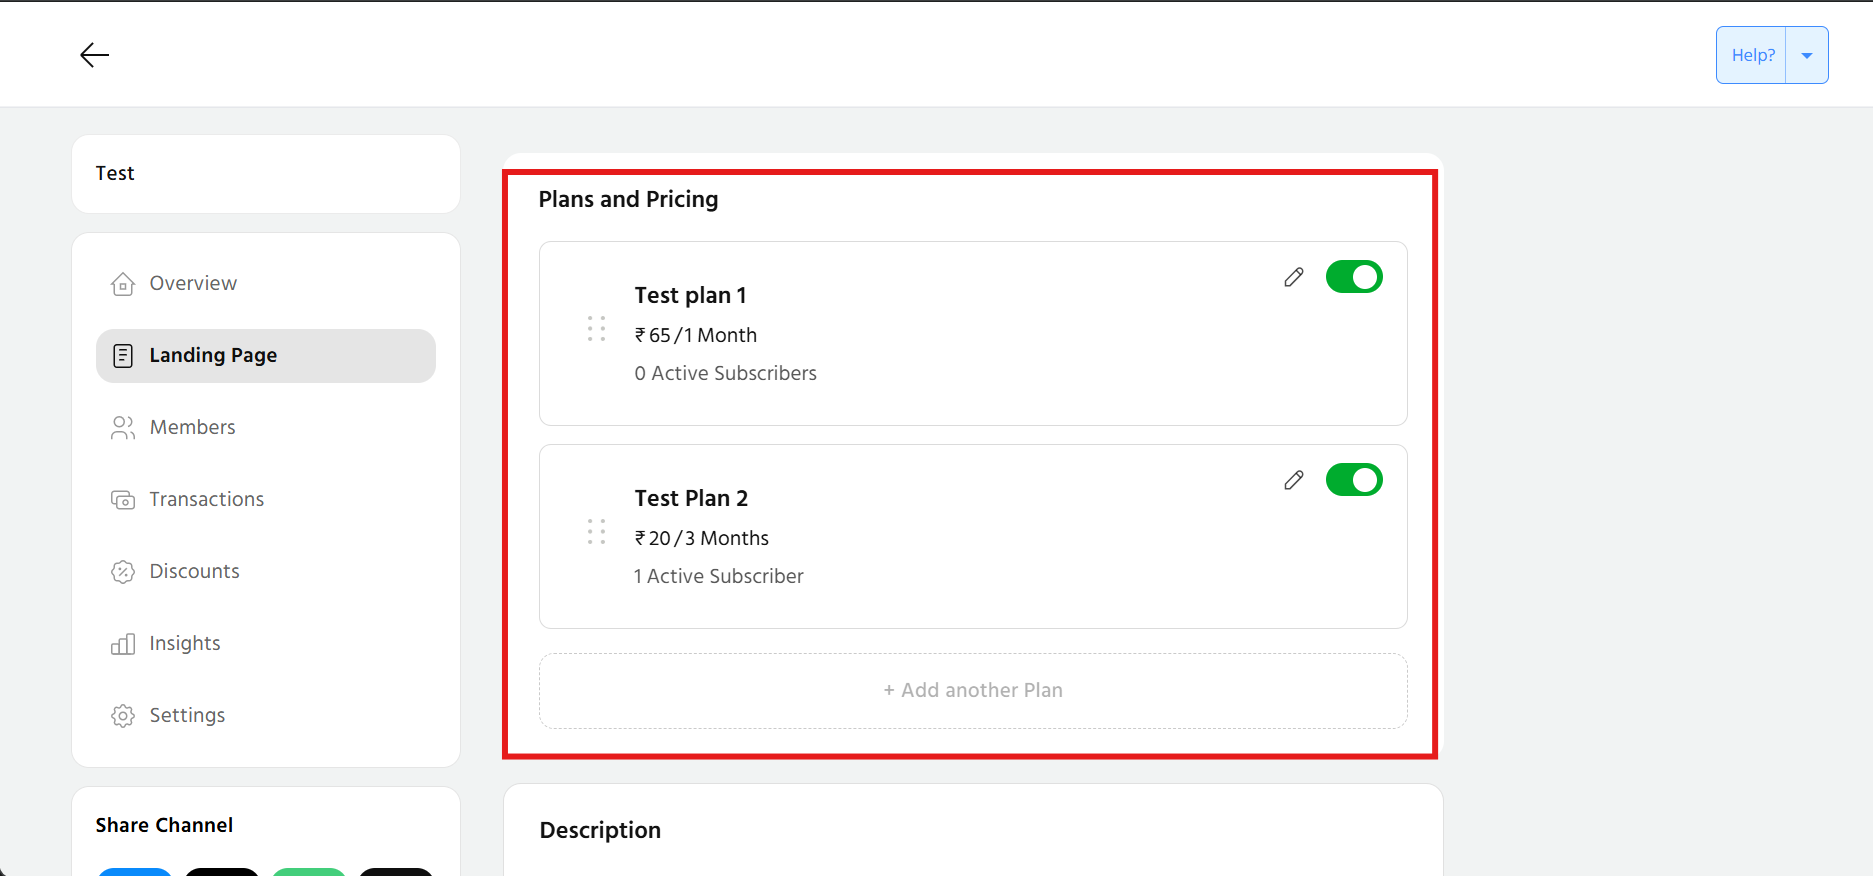
Task: Click the Insights bar chart icon
Action: click(x=123, y=644)
